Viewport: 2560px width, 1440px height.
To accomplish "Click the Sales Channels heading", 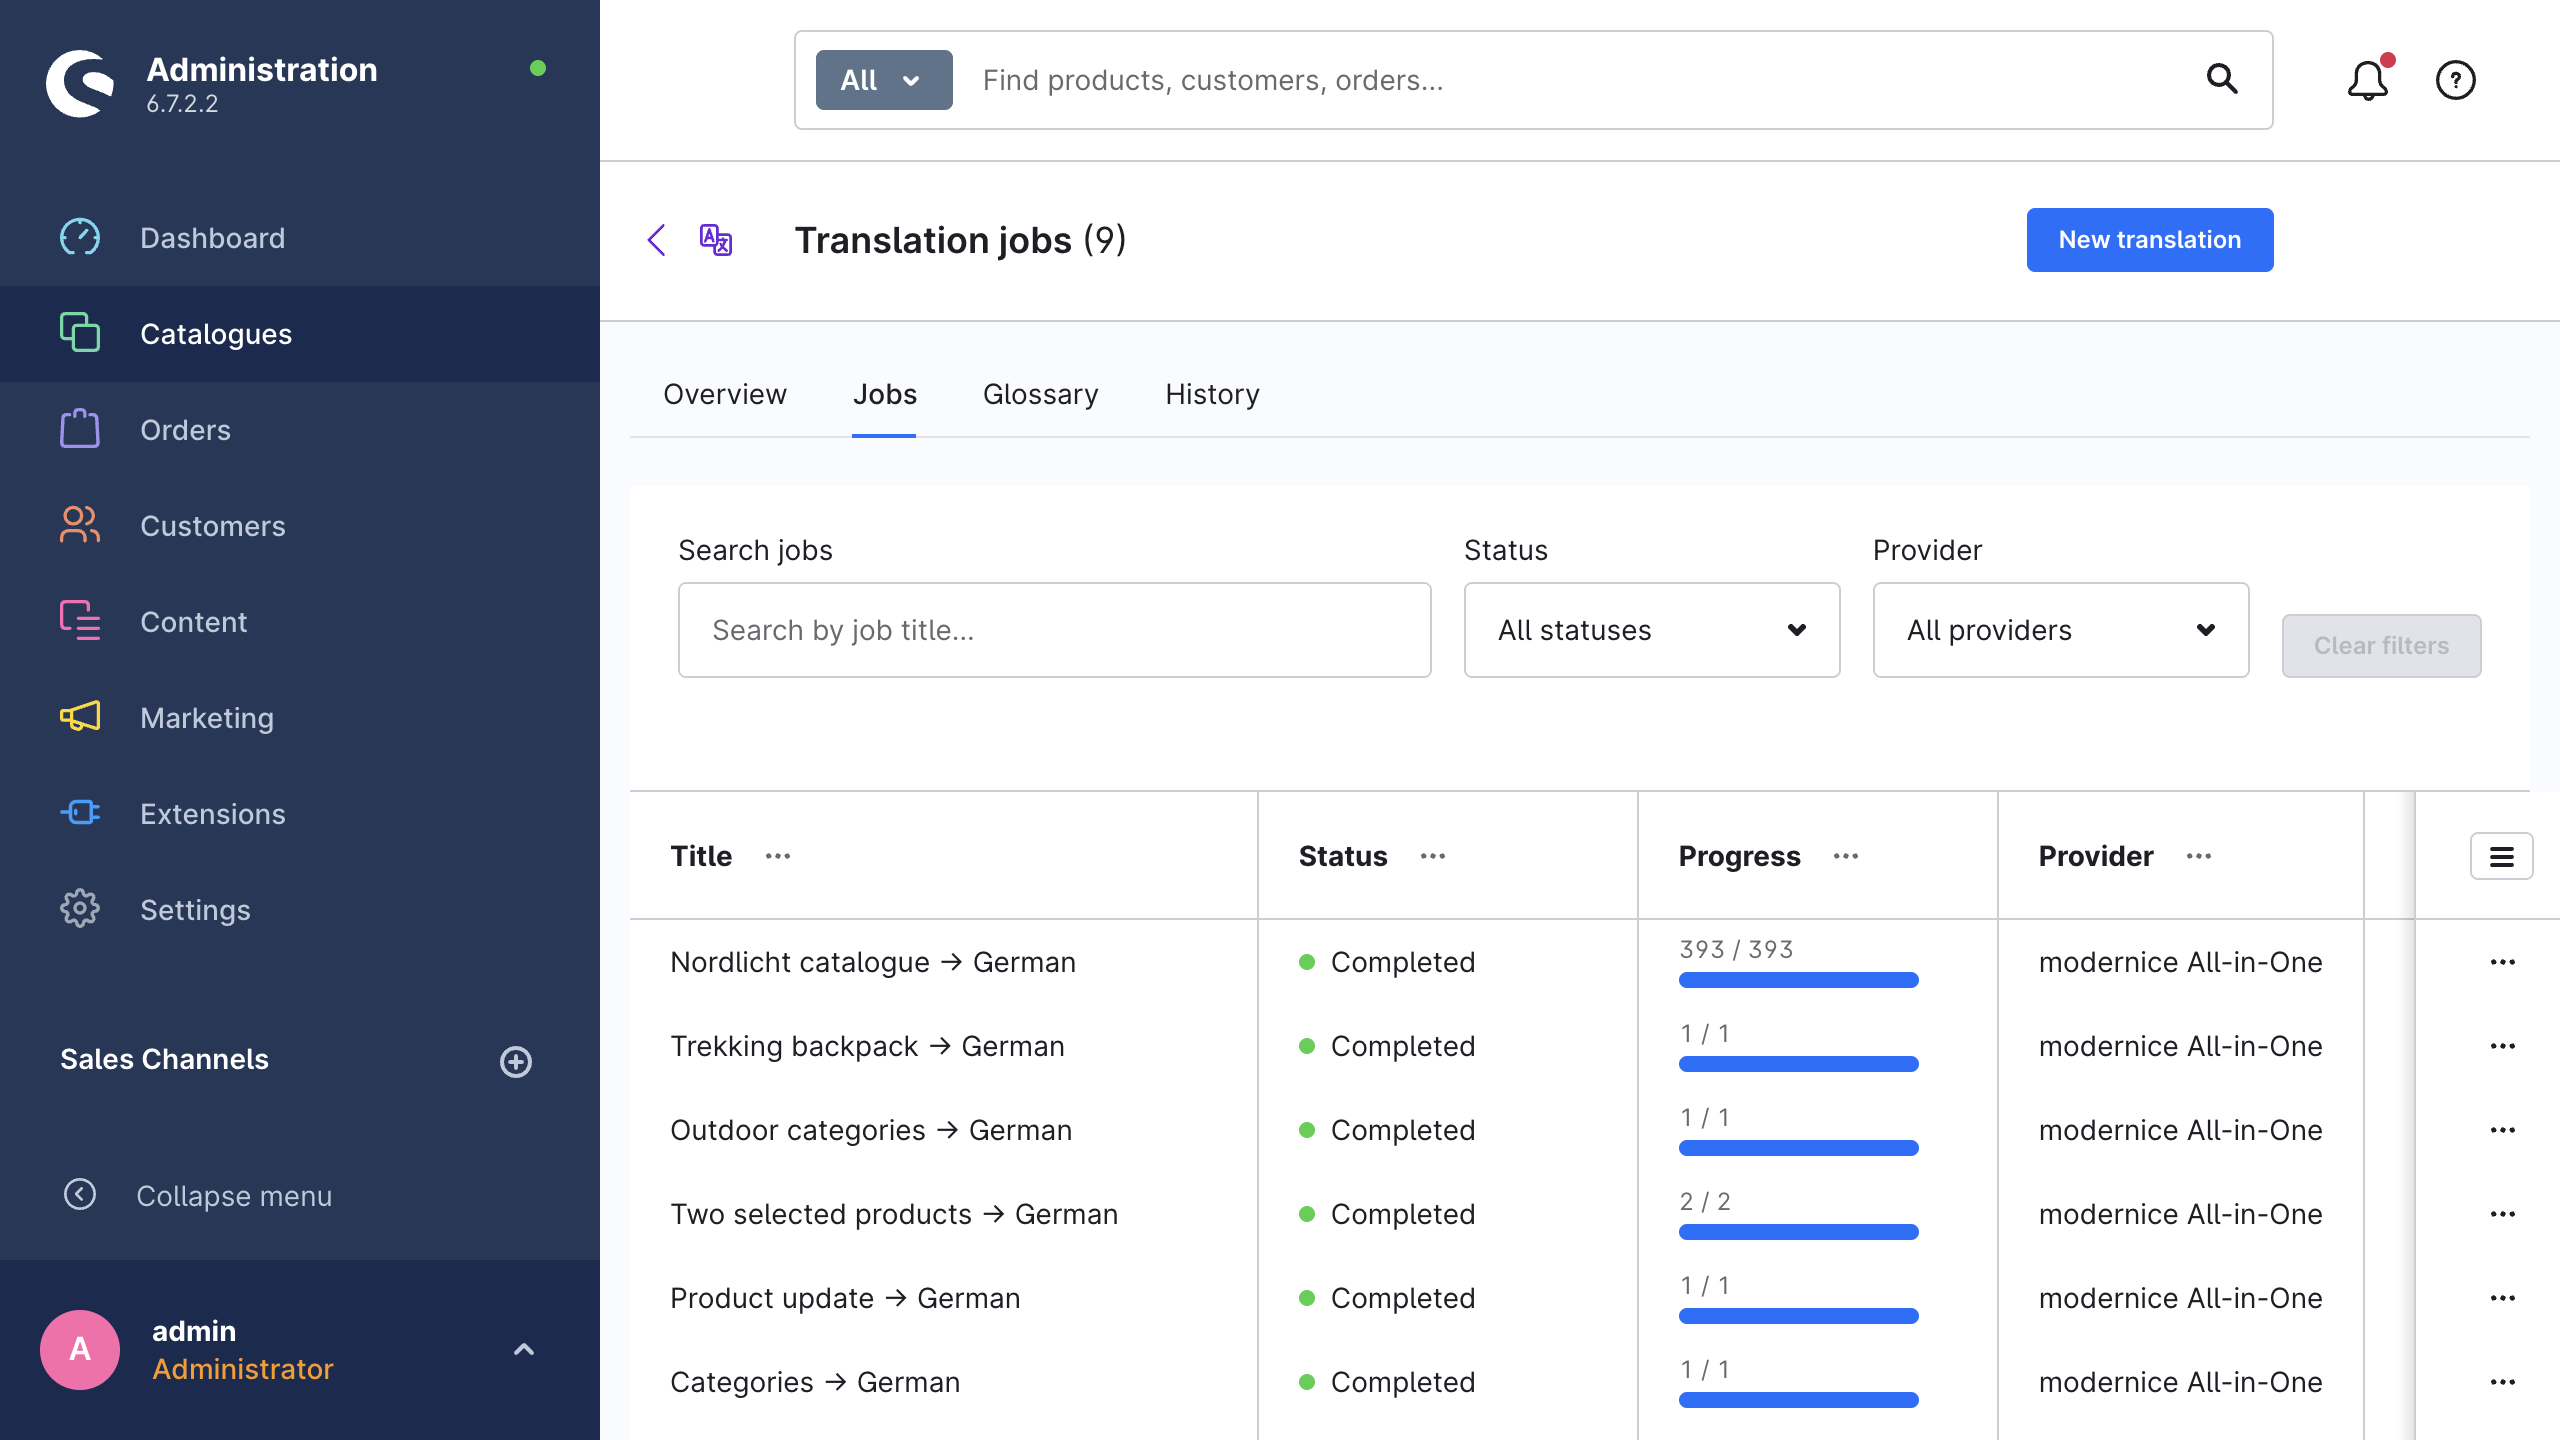I will pyautogui.click(x=164, y=1059).
